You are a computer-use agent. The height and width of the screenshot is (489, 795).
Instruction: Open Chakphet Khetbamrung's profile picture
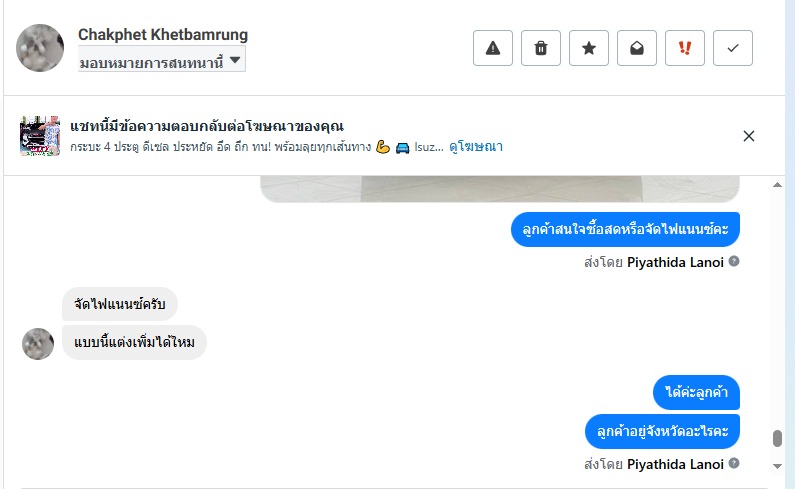[x=40, y=48]
